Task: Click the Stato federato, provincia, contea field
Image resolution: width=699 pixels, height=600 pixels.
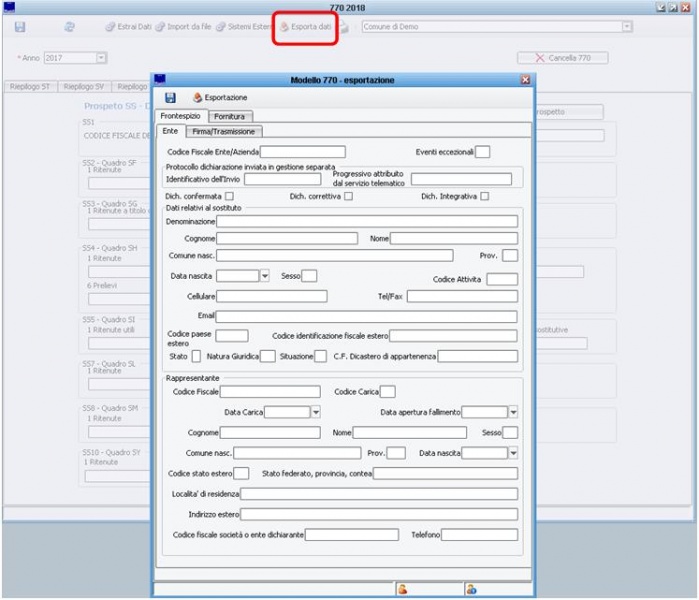Action: (x=446, y=473)
